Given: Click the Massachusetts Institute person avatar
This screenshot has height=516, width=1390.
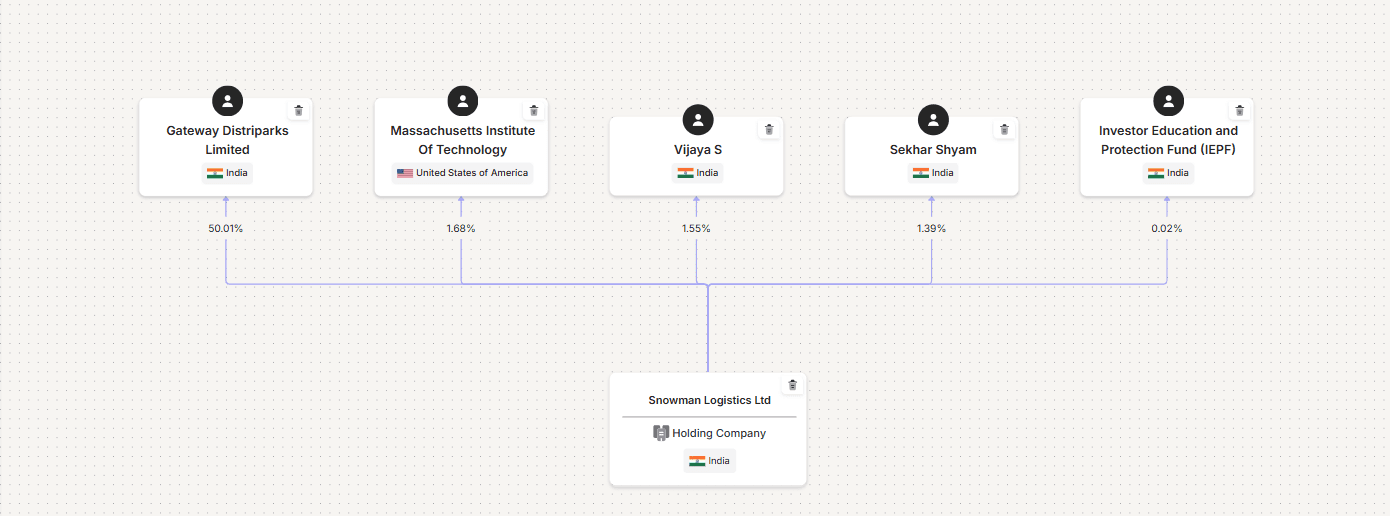Looking at the screenshot, I should point(463,101).
